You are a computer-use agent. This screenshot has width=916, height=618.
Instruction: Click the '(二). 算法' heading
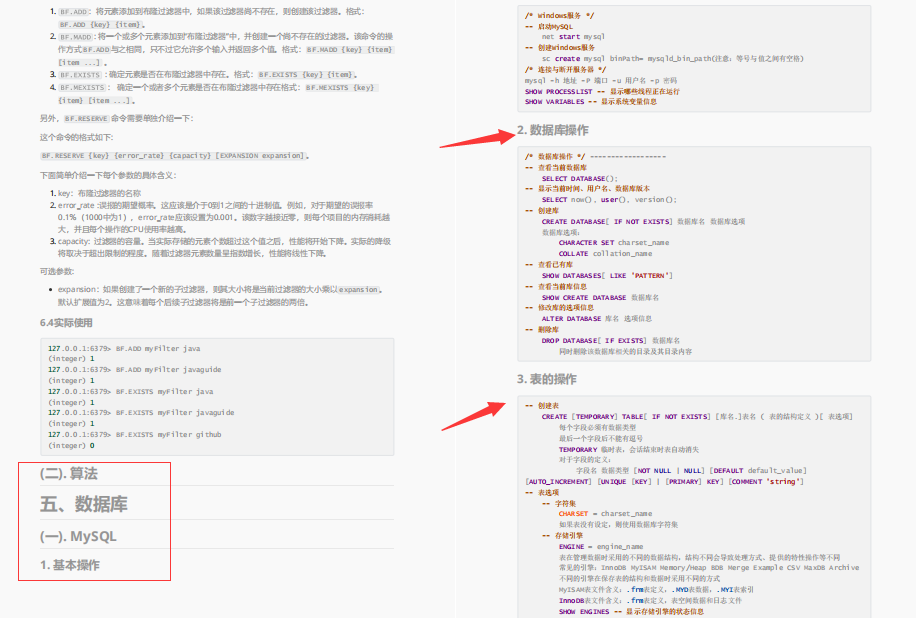69,474
